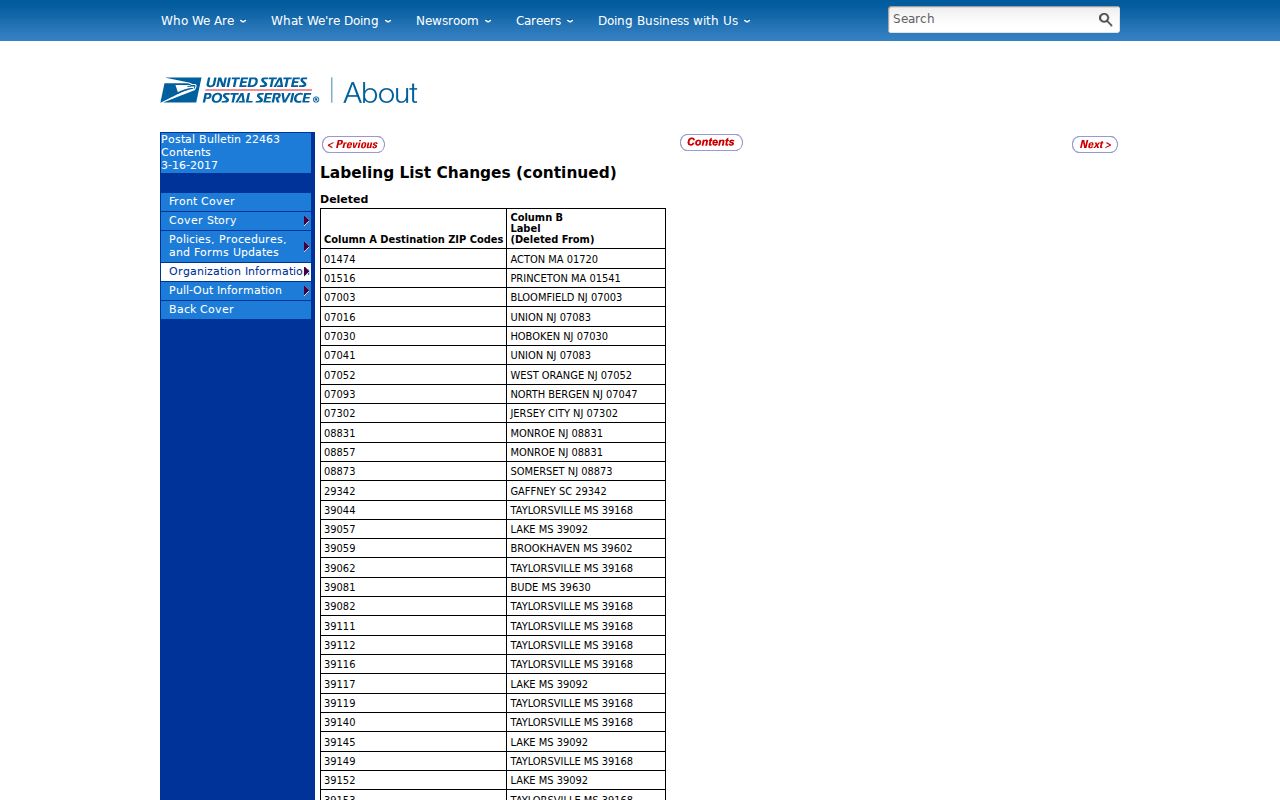
Task: Click ZIP code 39117 cell
Action: coord(413,684)
